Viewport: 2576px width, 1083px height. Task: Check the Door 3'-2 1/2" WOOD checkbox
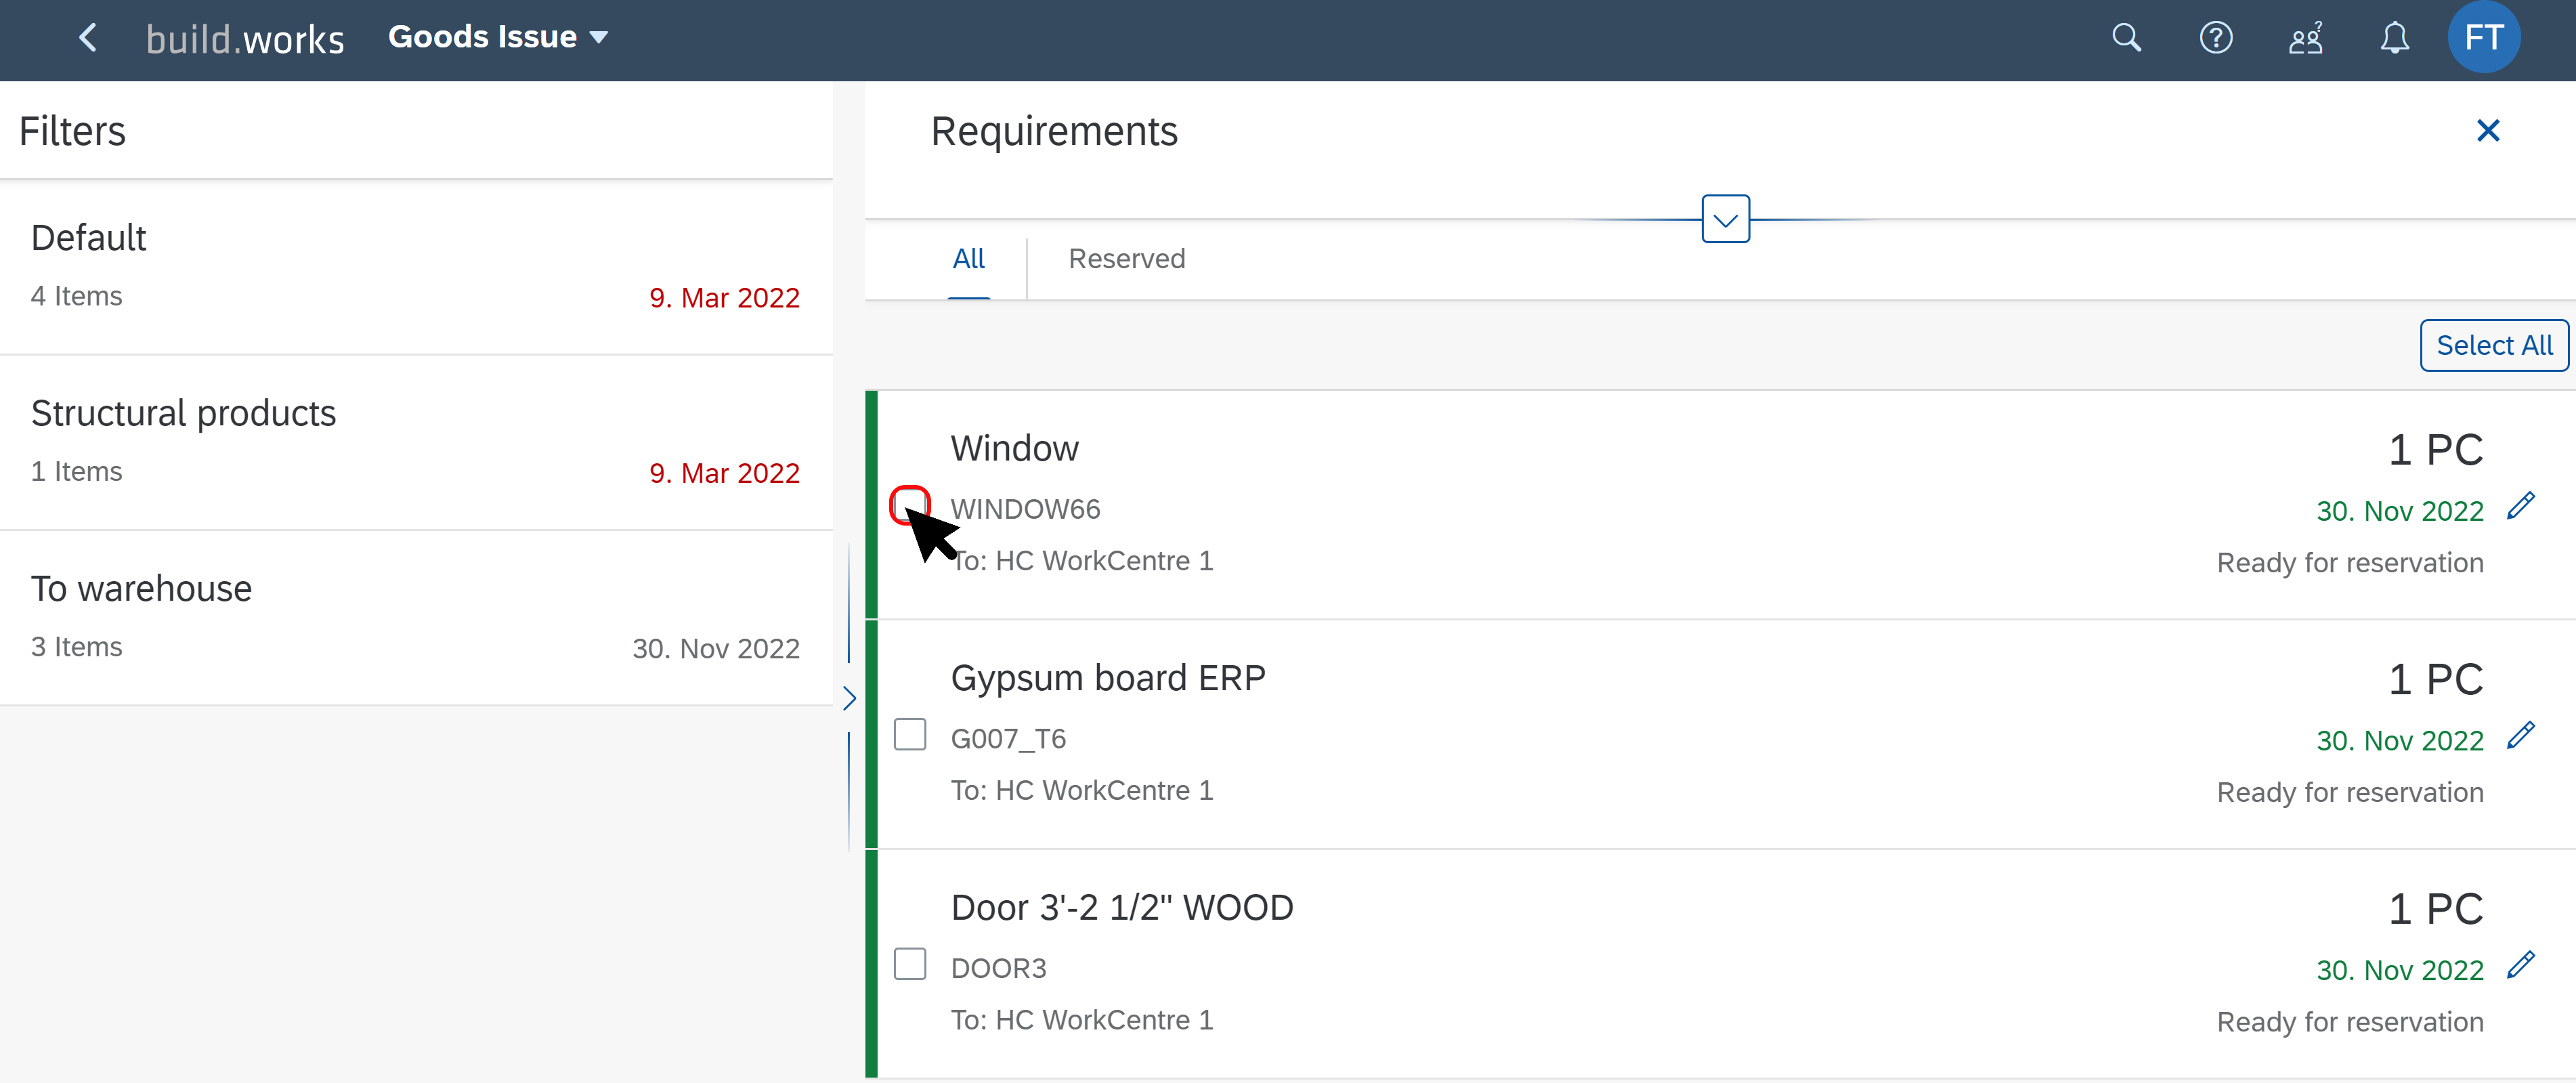(910, 965)
